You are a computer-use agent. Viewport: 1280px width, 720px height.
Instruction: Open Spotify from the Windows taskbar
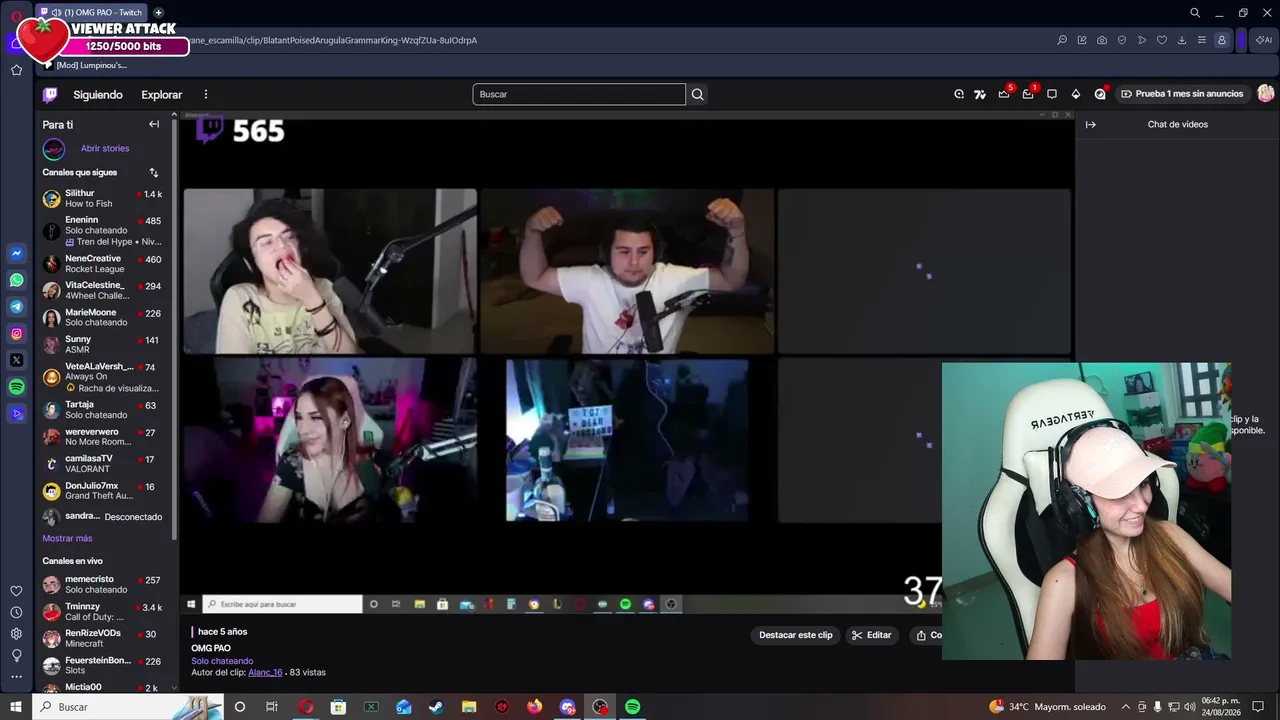point(633,707)
